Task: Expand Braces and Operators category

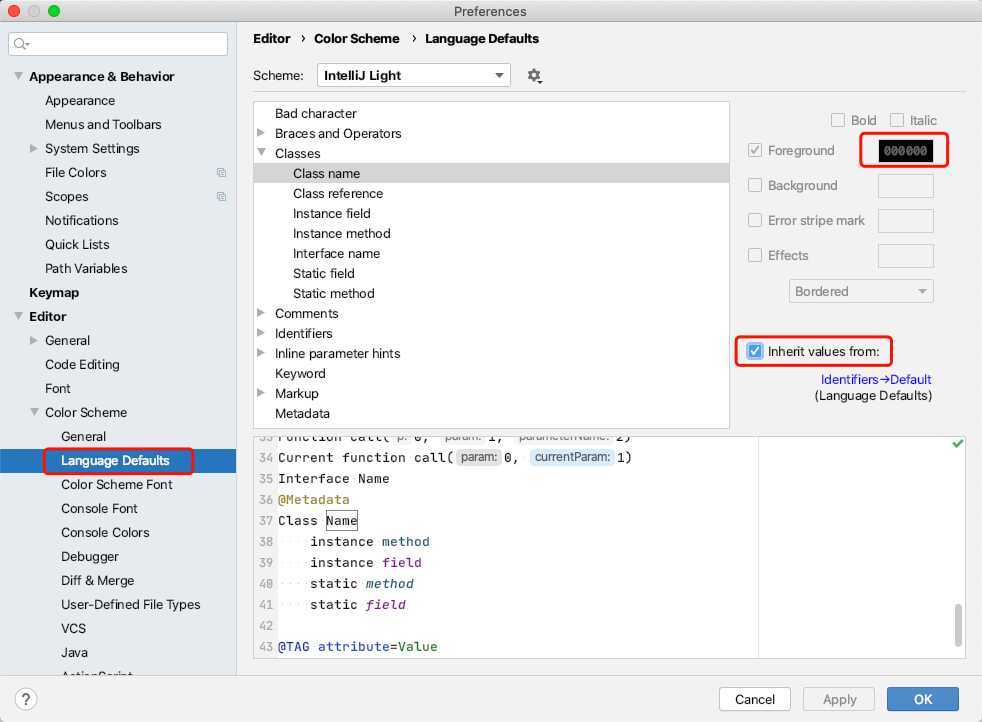Action: (261, 133)
